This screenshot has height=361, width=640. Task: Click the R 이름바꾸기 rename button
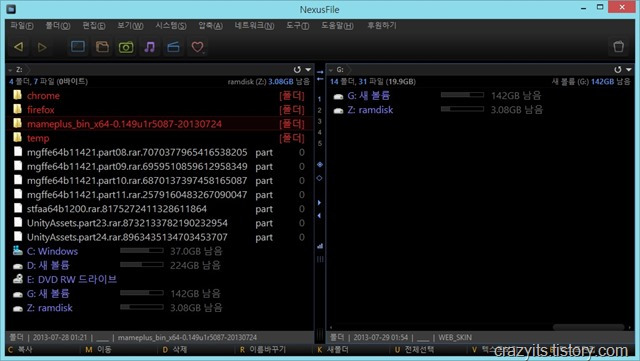click(263, 350)
